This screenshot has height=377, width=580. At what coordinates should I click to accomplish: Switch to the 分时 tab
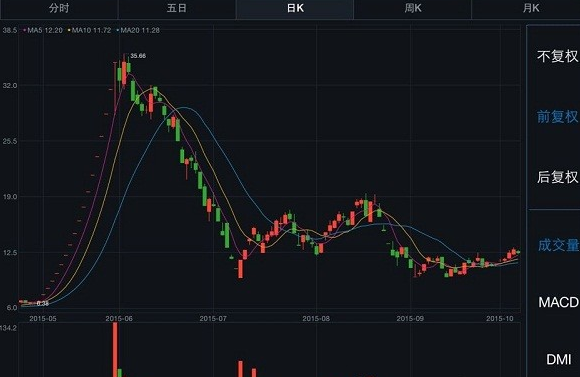[59, 8]
